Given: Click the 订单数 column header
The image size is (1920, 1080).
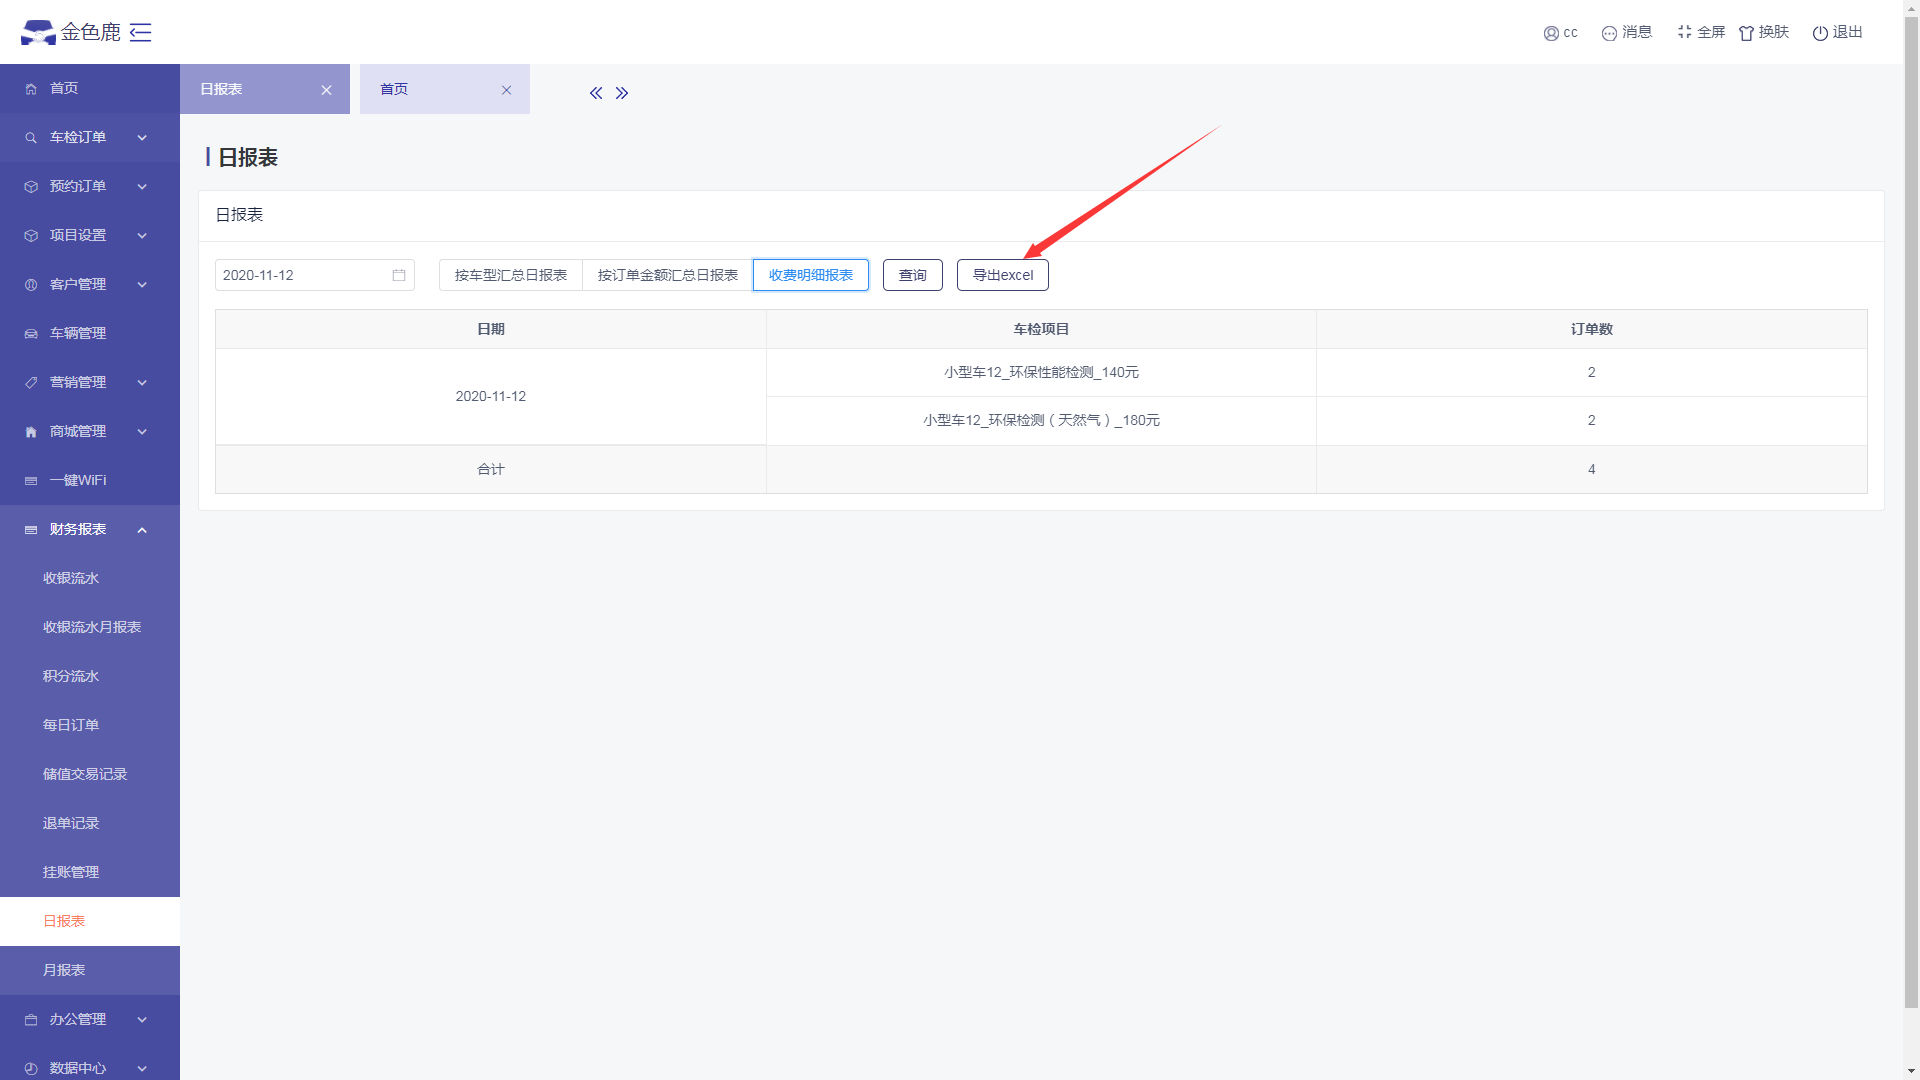Looking at the screenshot, I should (x=1592, y=329).
